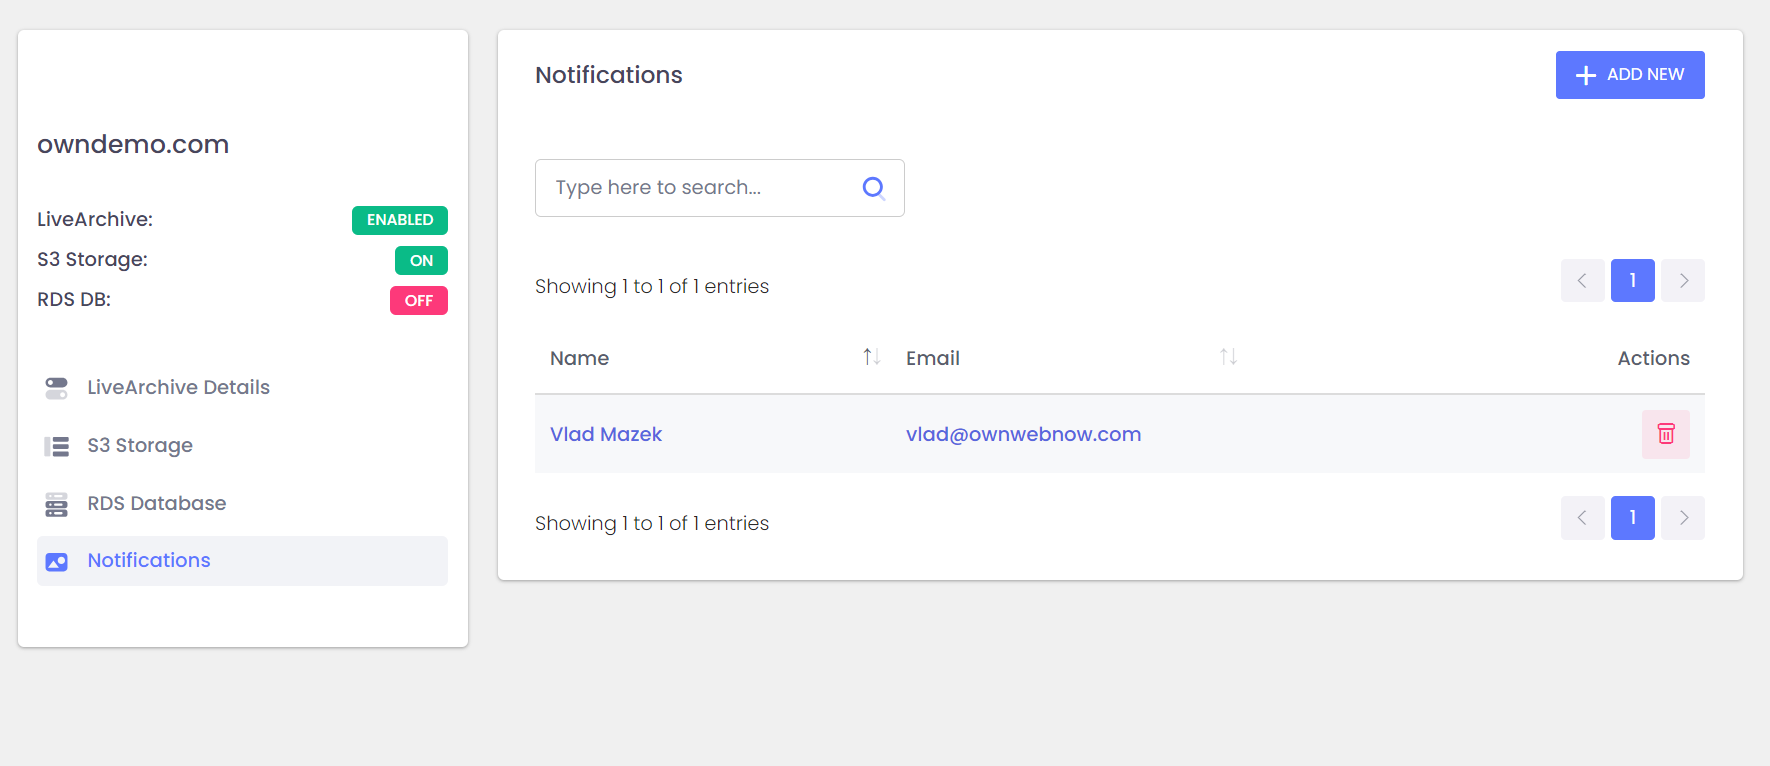Sort by Email column arrows
The image size is (1770, 766).
[x=1228, y=357]
